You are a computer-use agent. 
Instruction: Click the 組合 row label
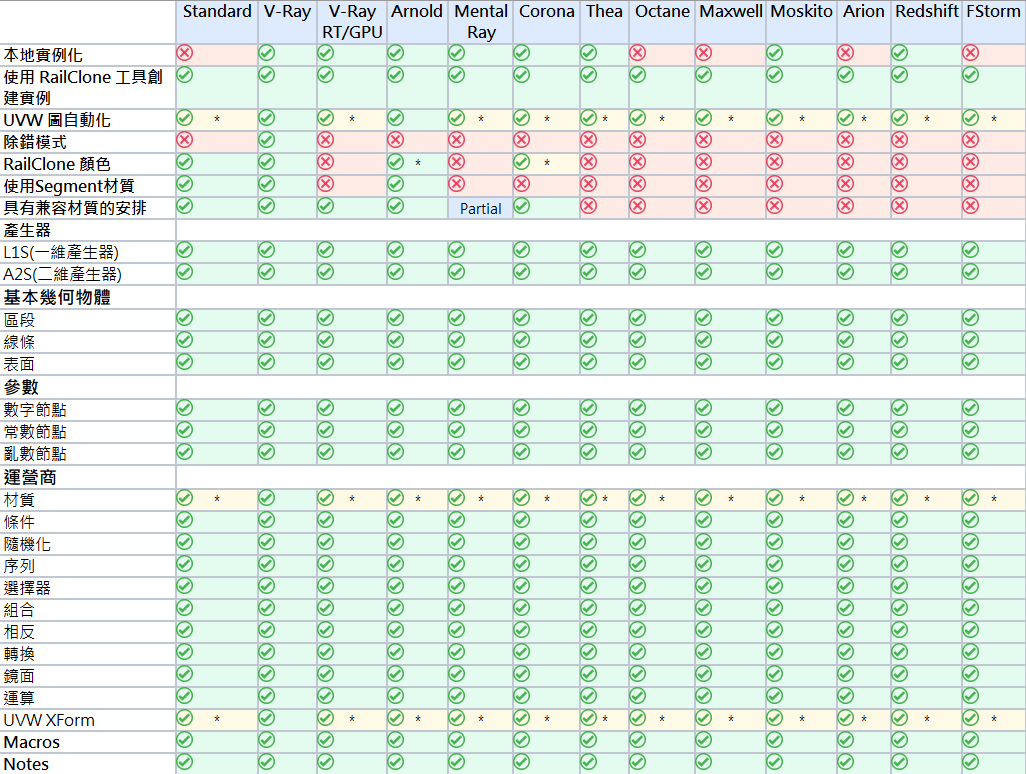19,610
